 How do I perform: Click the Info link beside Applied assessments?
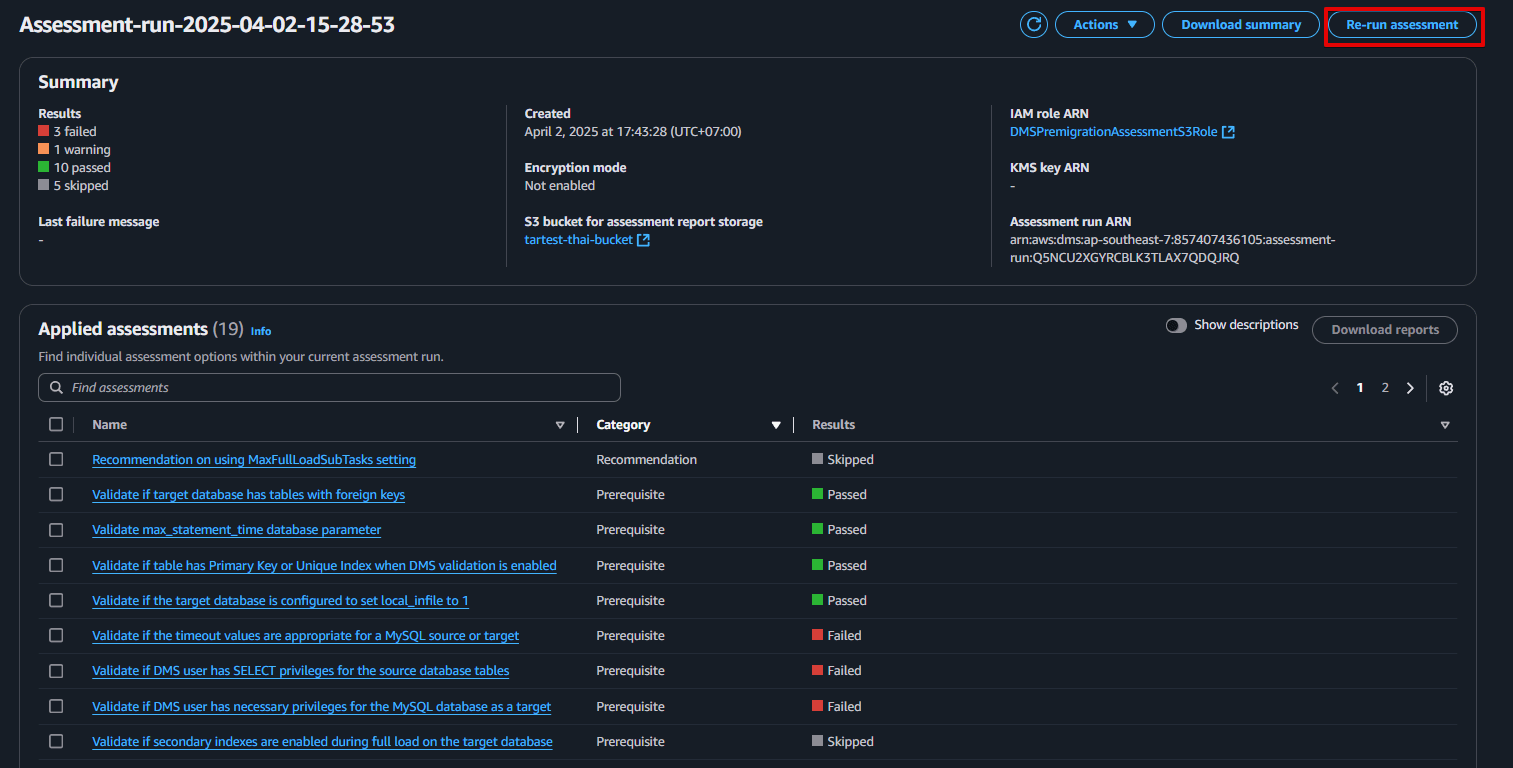coord(261,331)
